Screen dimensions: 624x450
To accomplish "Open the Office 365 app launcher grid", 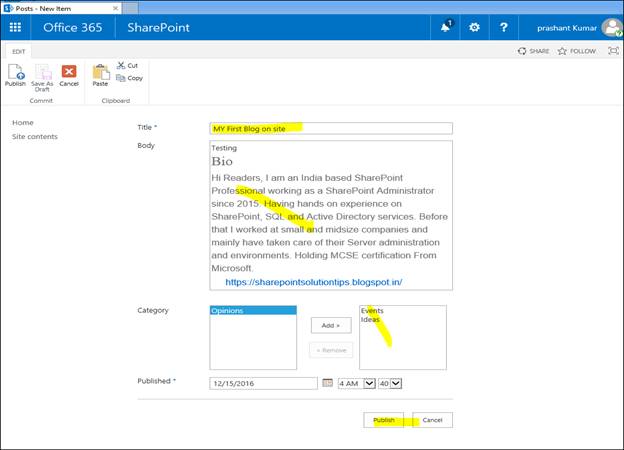I will pos(15,27).
